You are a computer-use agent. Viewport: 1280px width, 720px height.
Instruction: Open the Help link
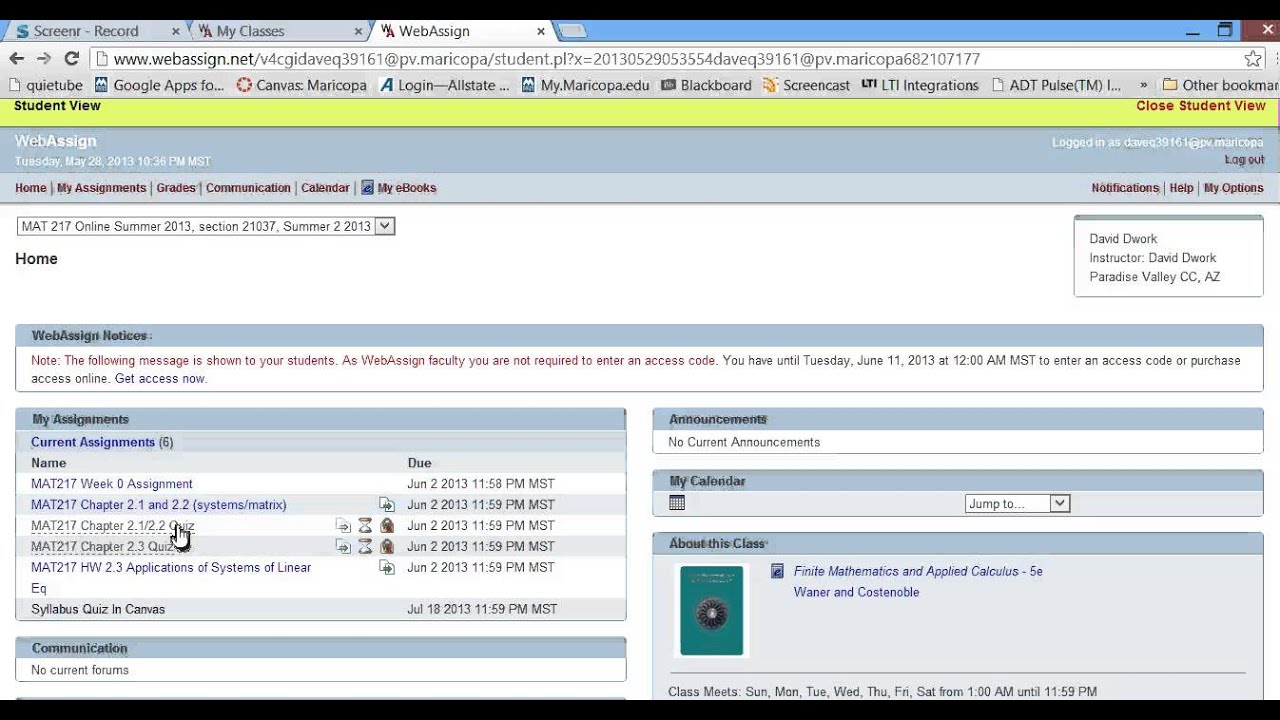tap(1182, 188)
